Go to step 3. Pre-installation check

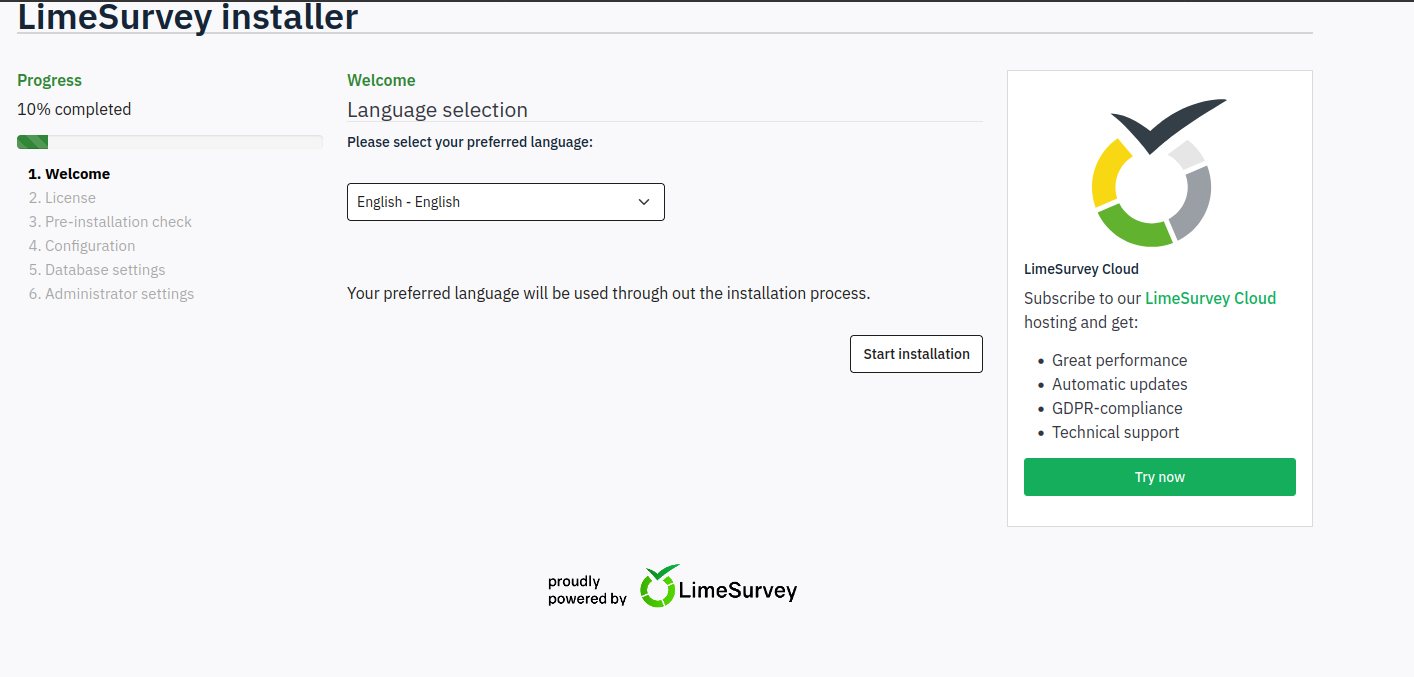click(110, 222)
